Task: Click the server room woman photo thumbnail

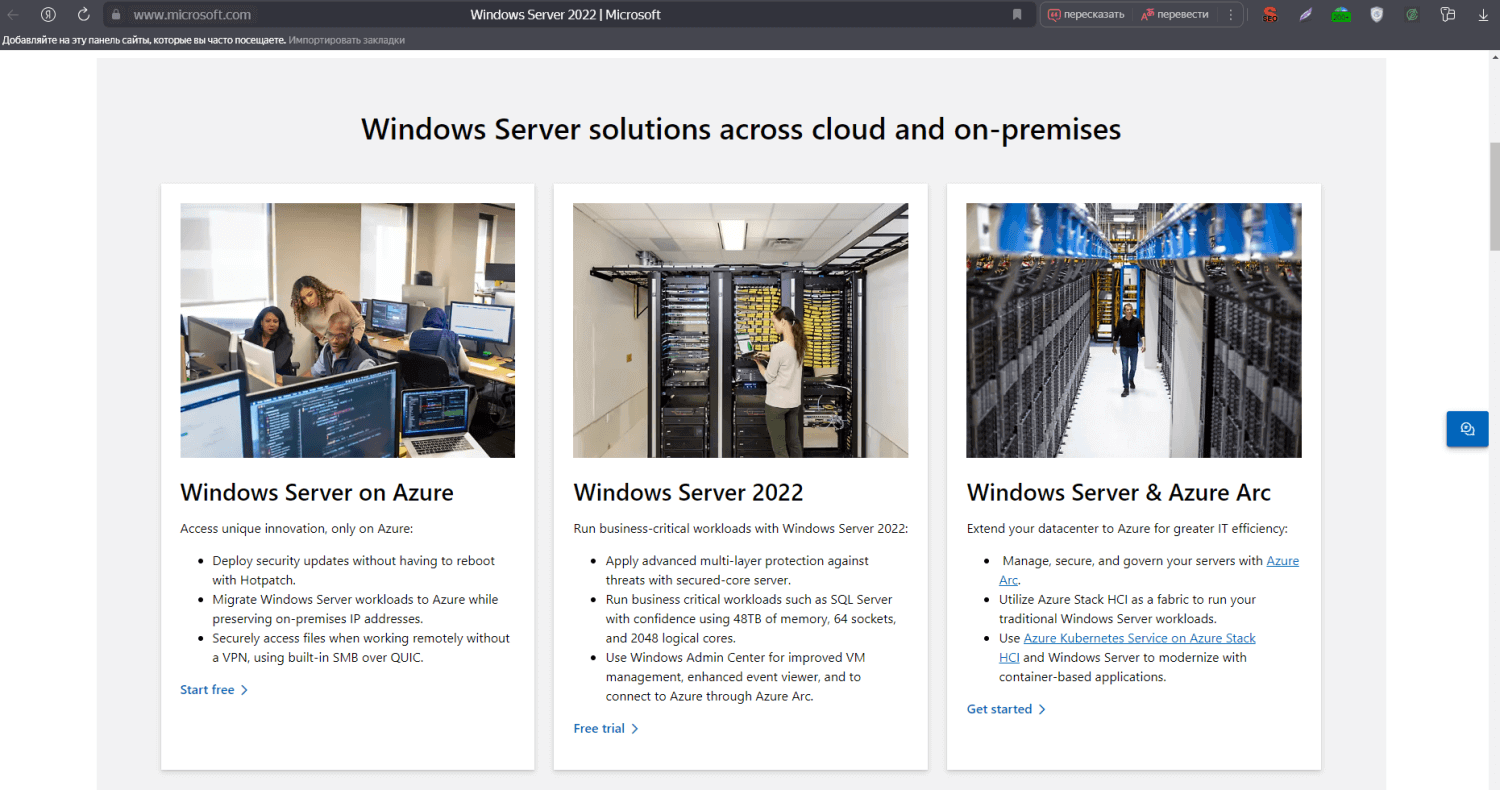Action: tap(740, 330)
